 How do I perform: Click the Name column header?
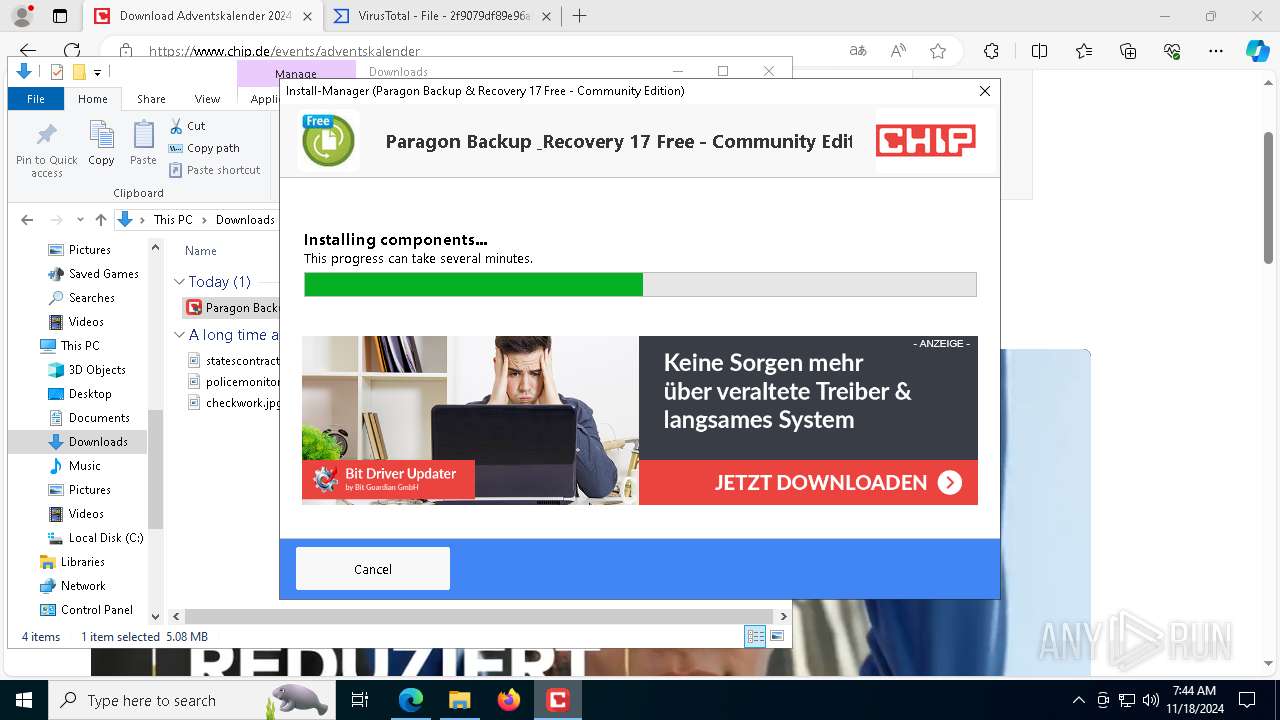click(201, 251)
